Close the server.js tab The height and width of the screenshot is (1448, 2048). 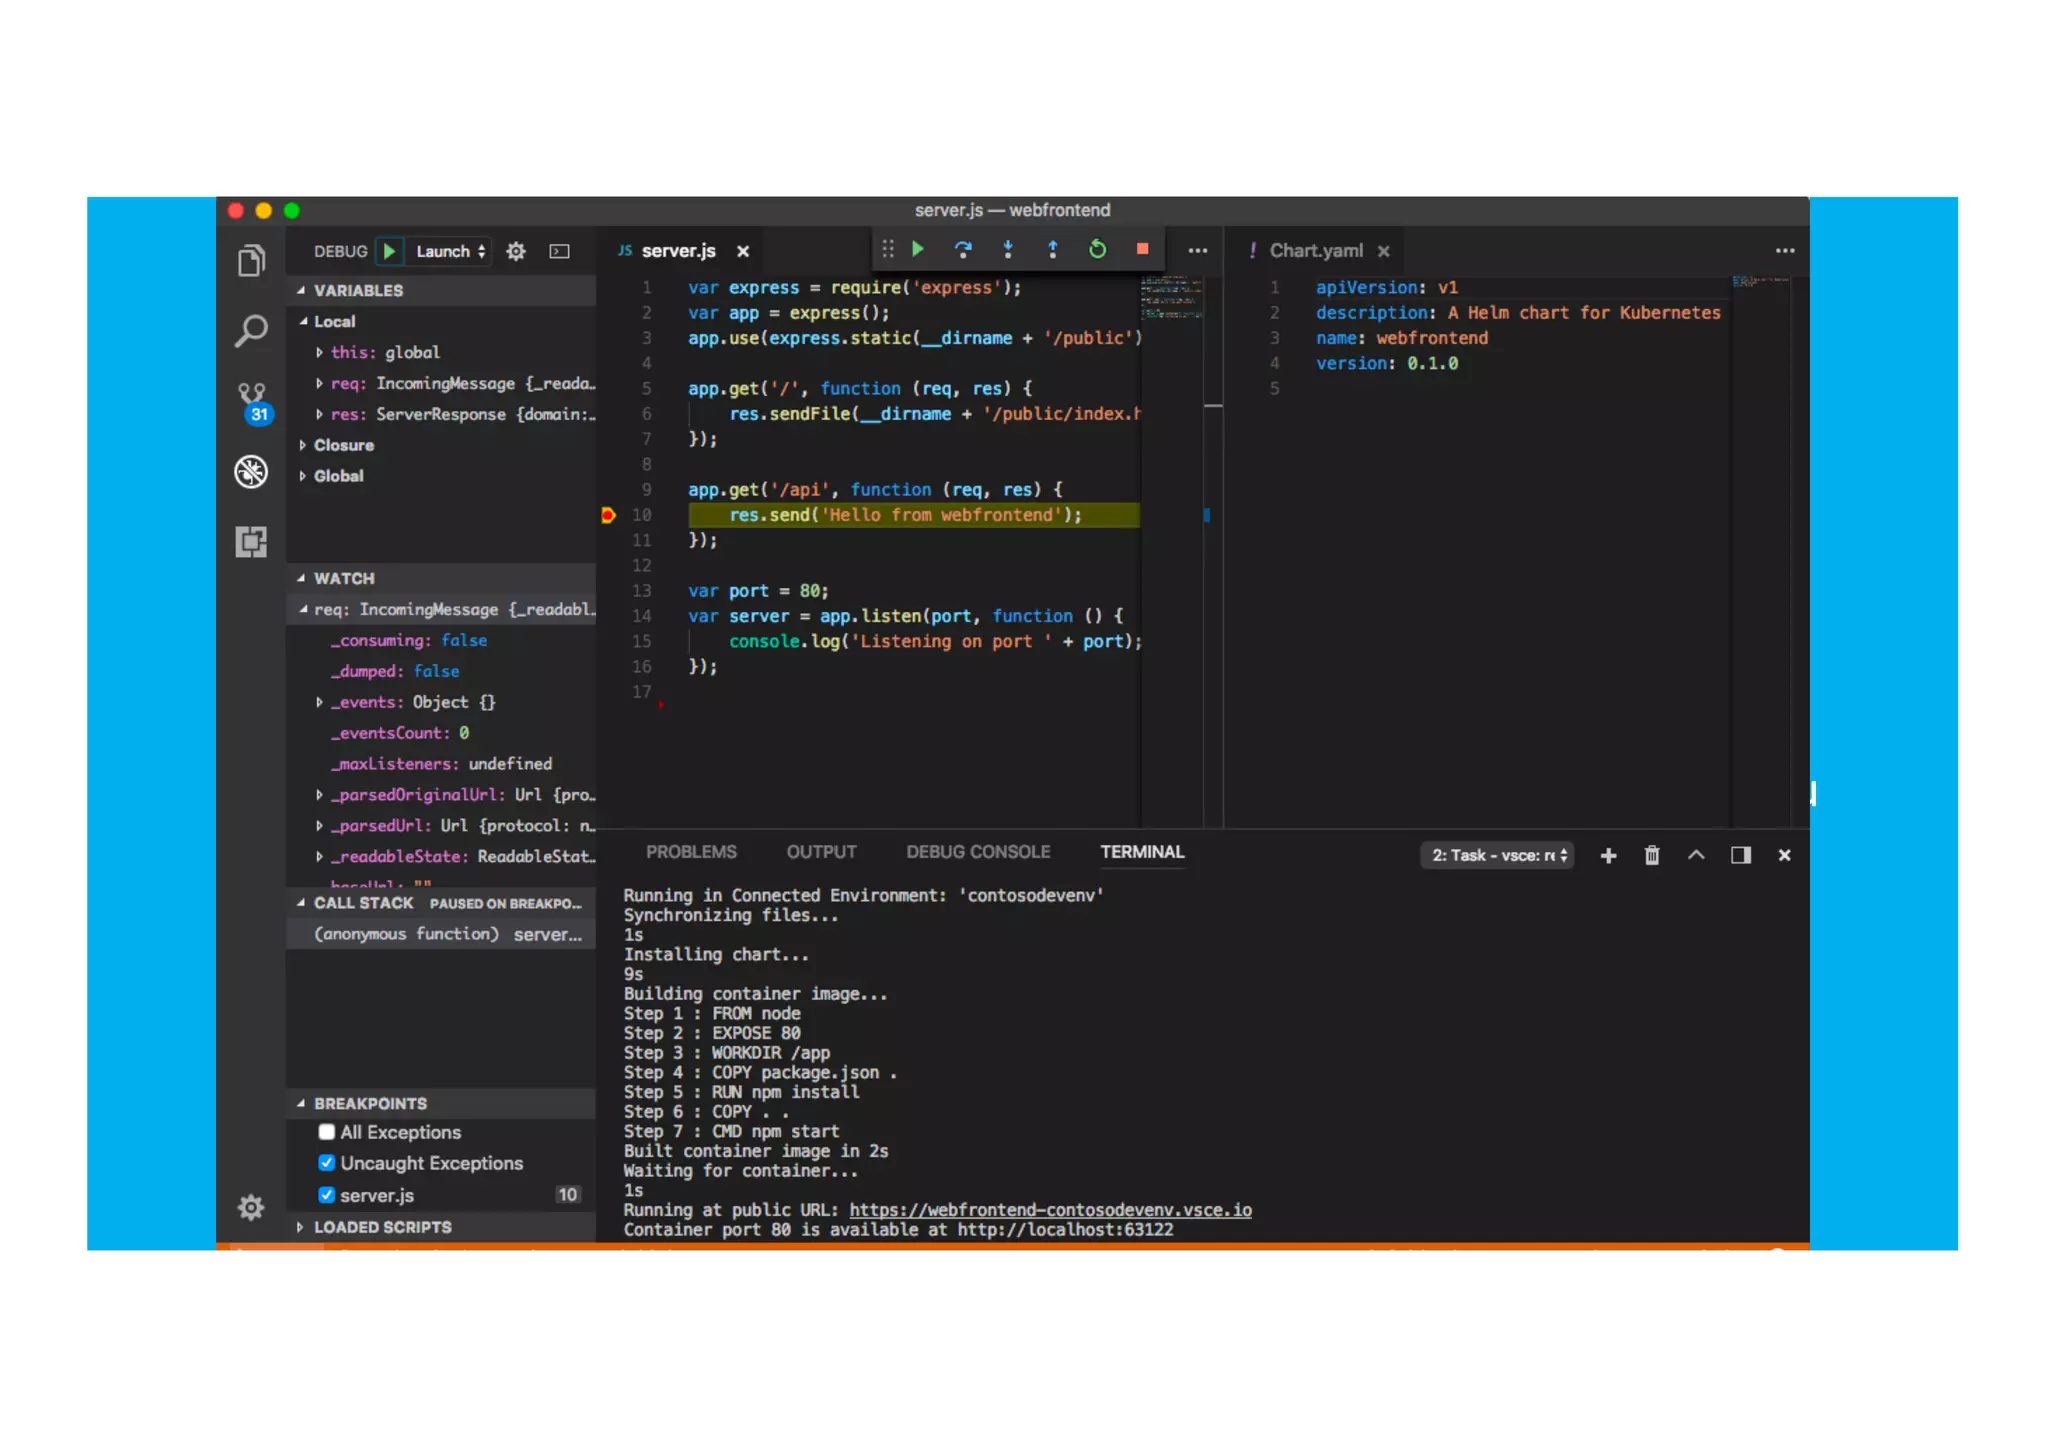point(743,251)
